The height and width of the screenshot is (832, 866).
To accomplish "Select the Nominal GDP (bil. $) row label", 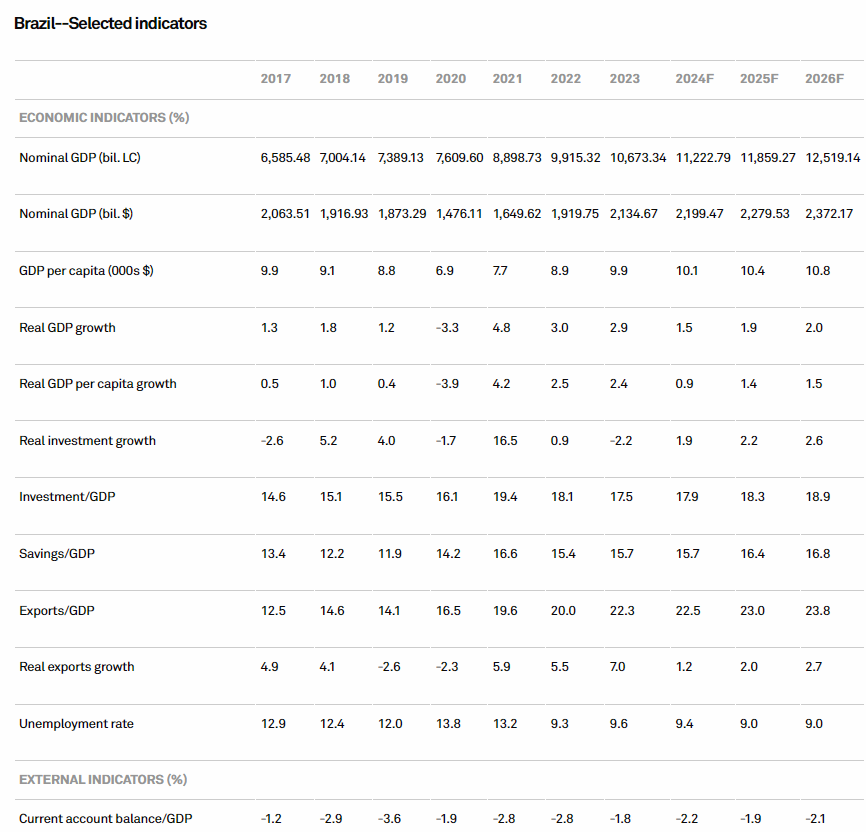I will pos(76,214).
